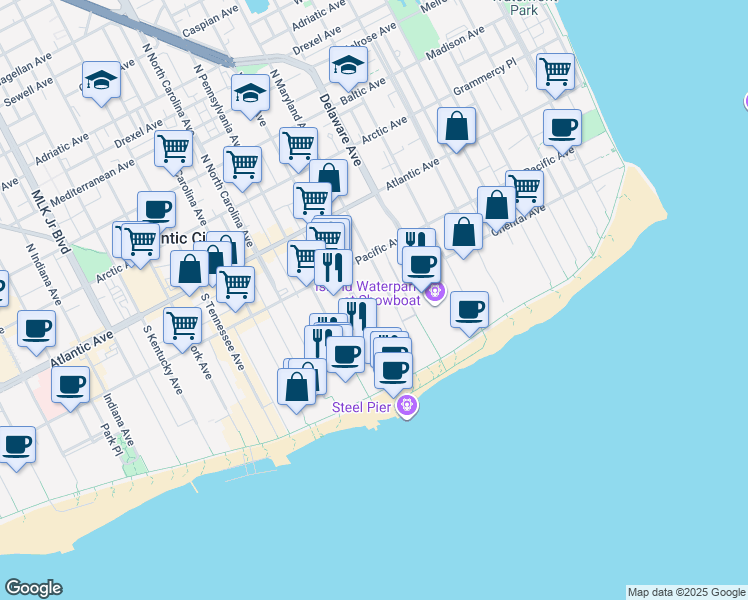The height and width of the screenshot is (600, 748).
Task: Select the coffee cup marker above Pacific Ave label
Action: [562, 128]
